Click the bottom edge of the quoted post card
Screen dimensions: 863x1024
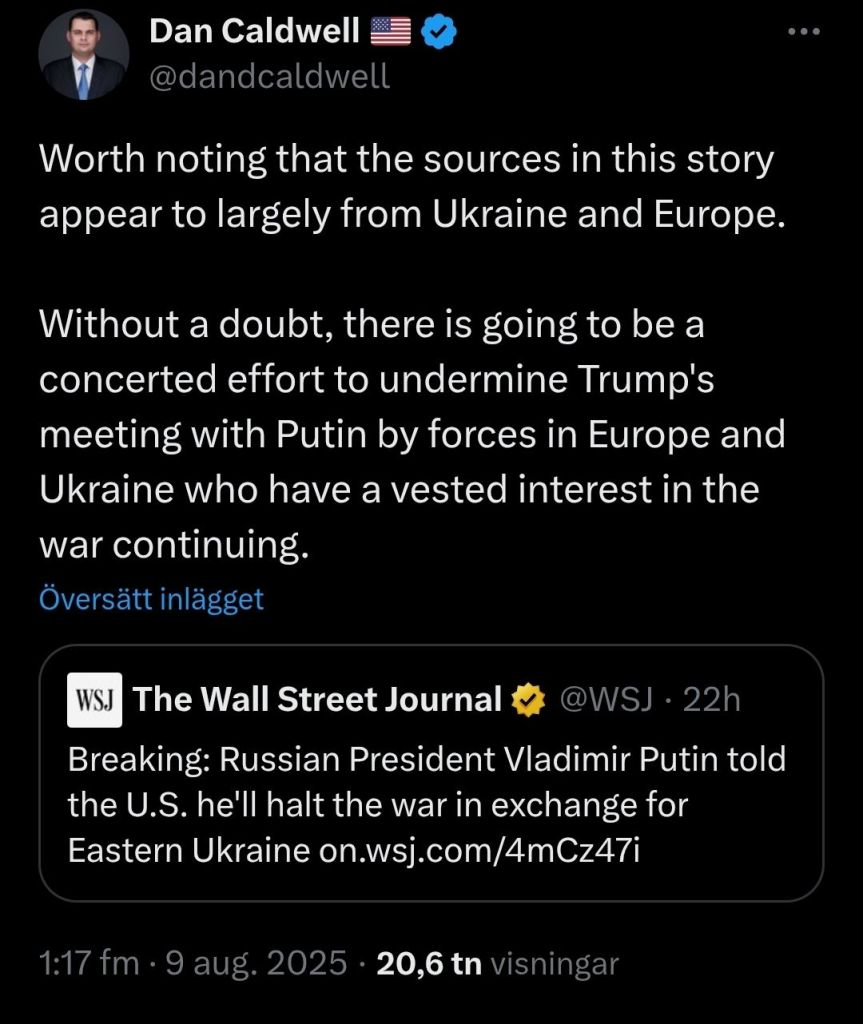tap(431, 900)
